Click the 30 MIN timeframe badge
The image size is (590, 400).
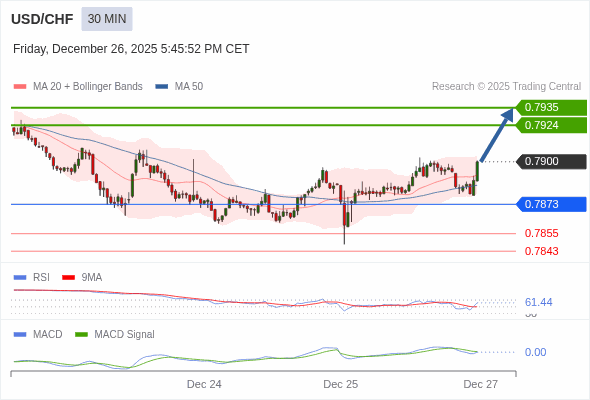coord(107,19)
